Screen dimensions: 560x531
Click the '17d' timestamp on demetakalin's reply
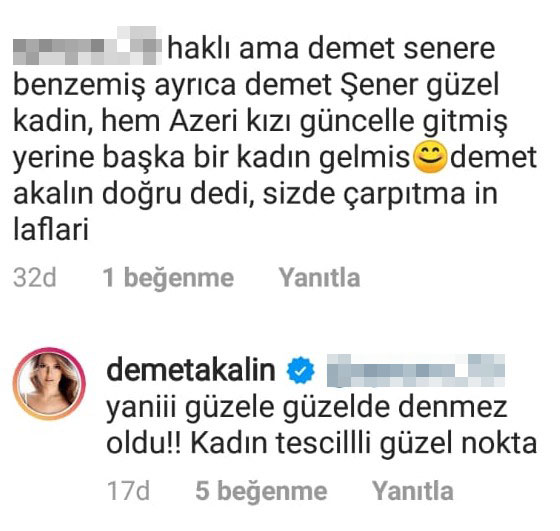[x=128, y=491]
